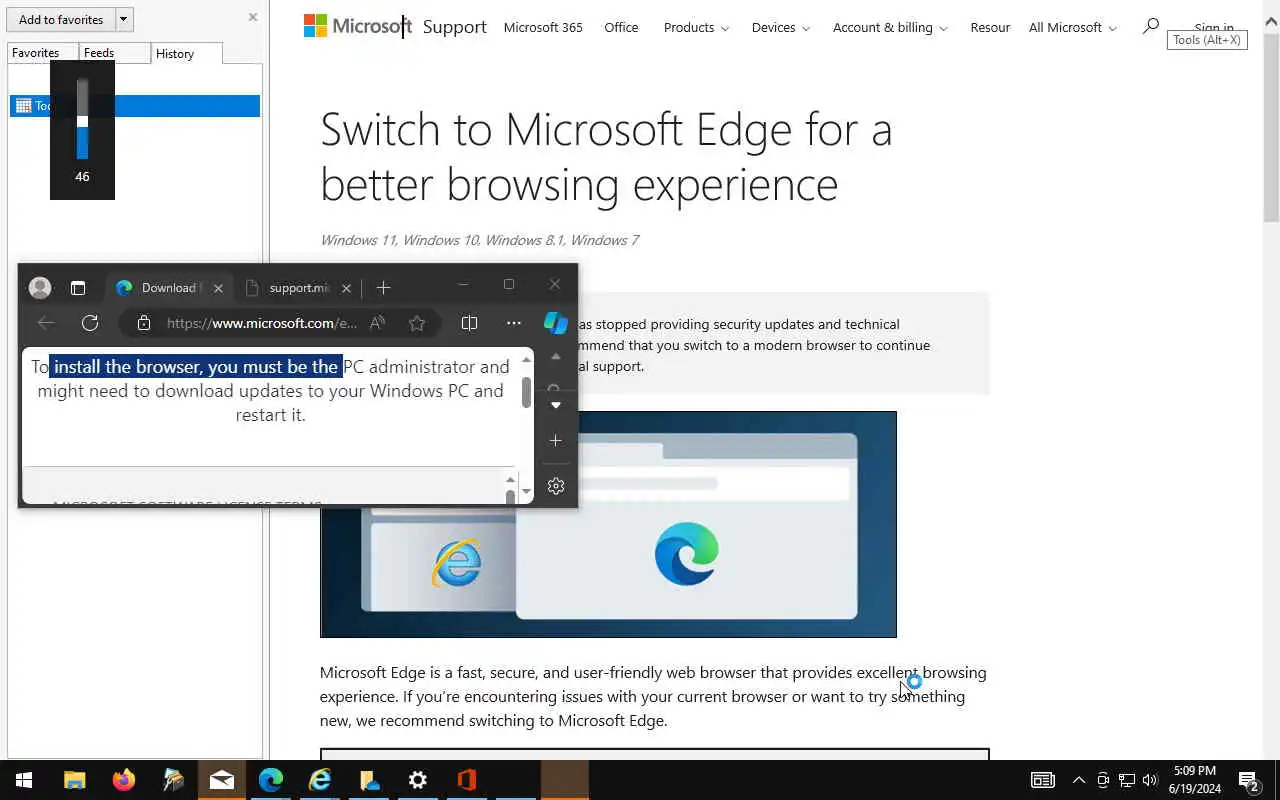Open Edge sidebar settings gear
This screenshot has width=1280, height=800.
point(556,486)
